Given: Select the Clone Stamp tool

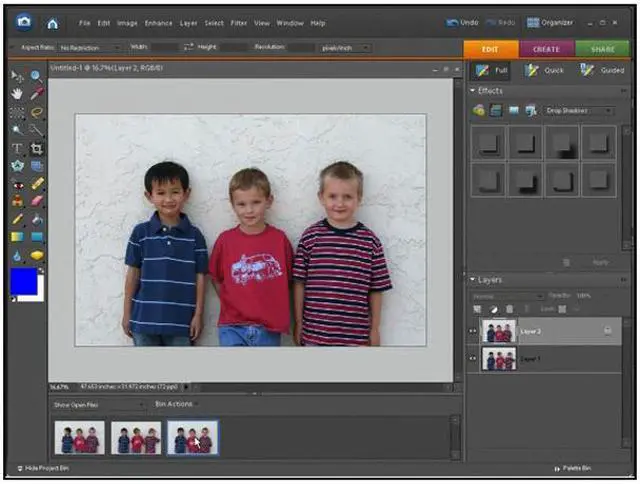Looking at the screenshot, I should click(x=17, y=201).
